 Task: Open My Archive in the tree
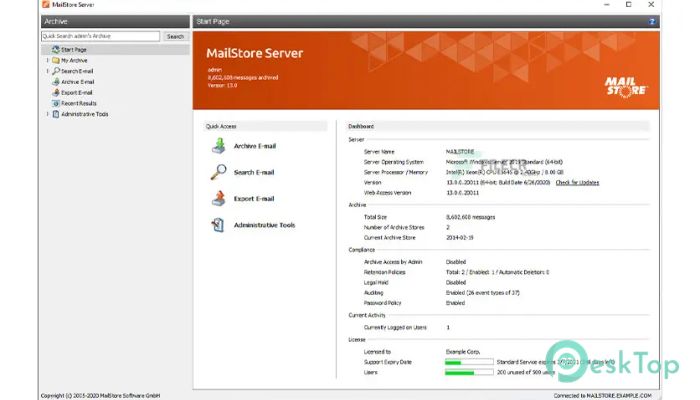[x=74, y=60]
